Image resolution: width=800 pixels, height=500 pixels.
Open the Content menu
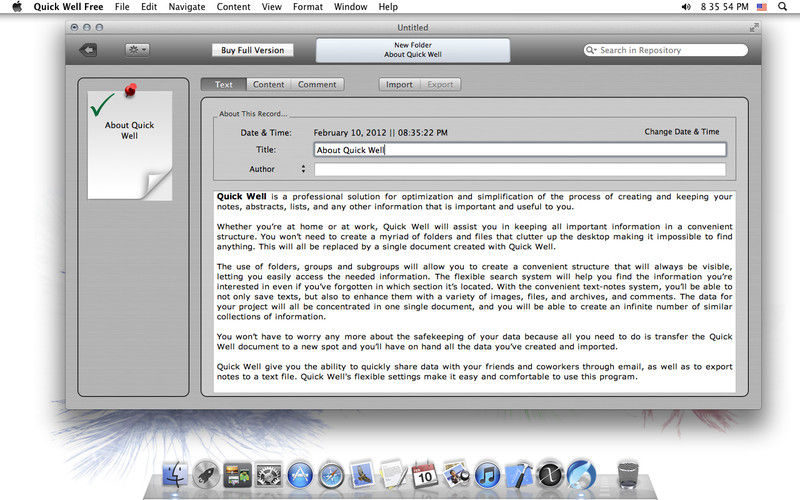(x=233, y=7)
